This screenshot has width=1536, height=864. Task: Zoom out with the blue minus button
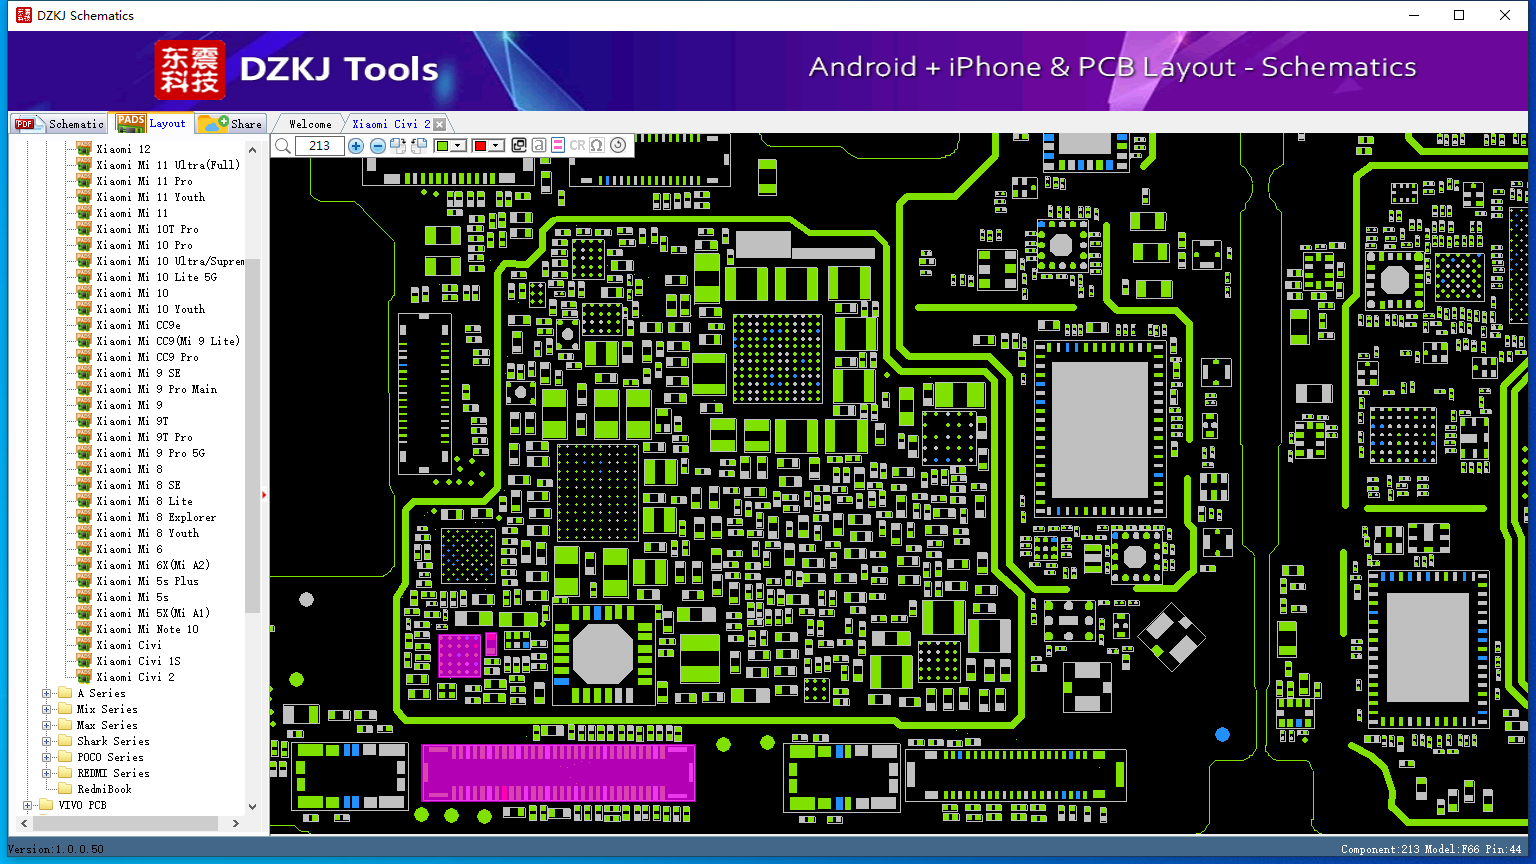pos(377,146)
